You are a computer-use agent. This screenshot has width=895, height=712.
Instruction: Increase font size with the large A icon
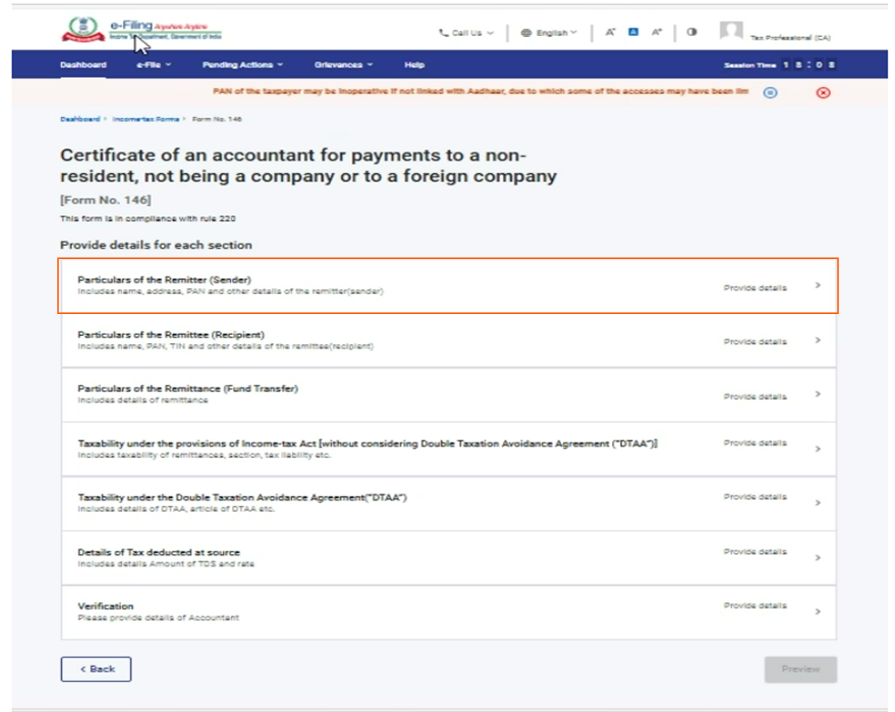(x=657, y=33)
